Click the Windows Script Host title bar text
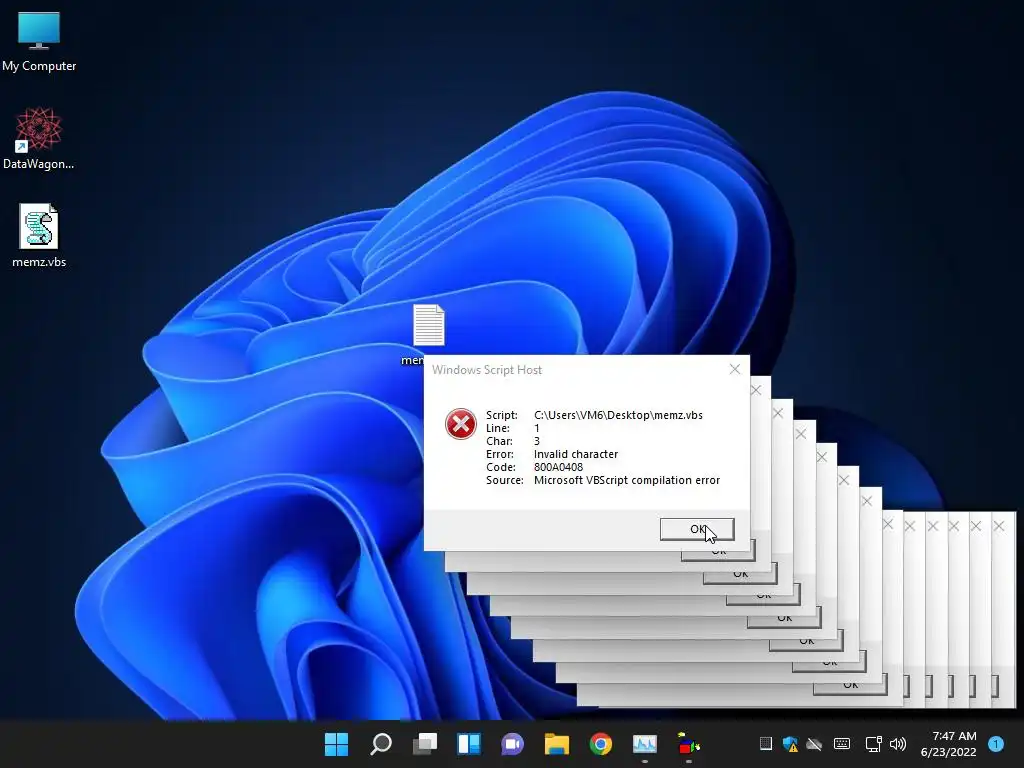Viewport: 1024px width, 768px height. 487,370
